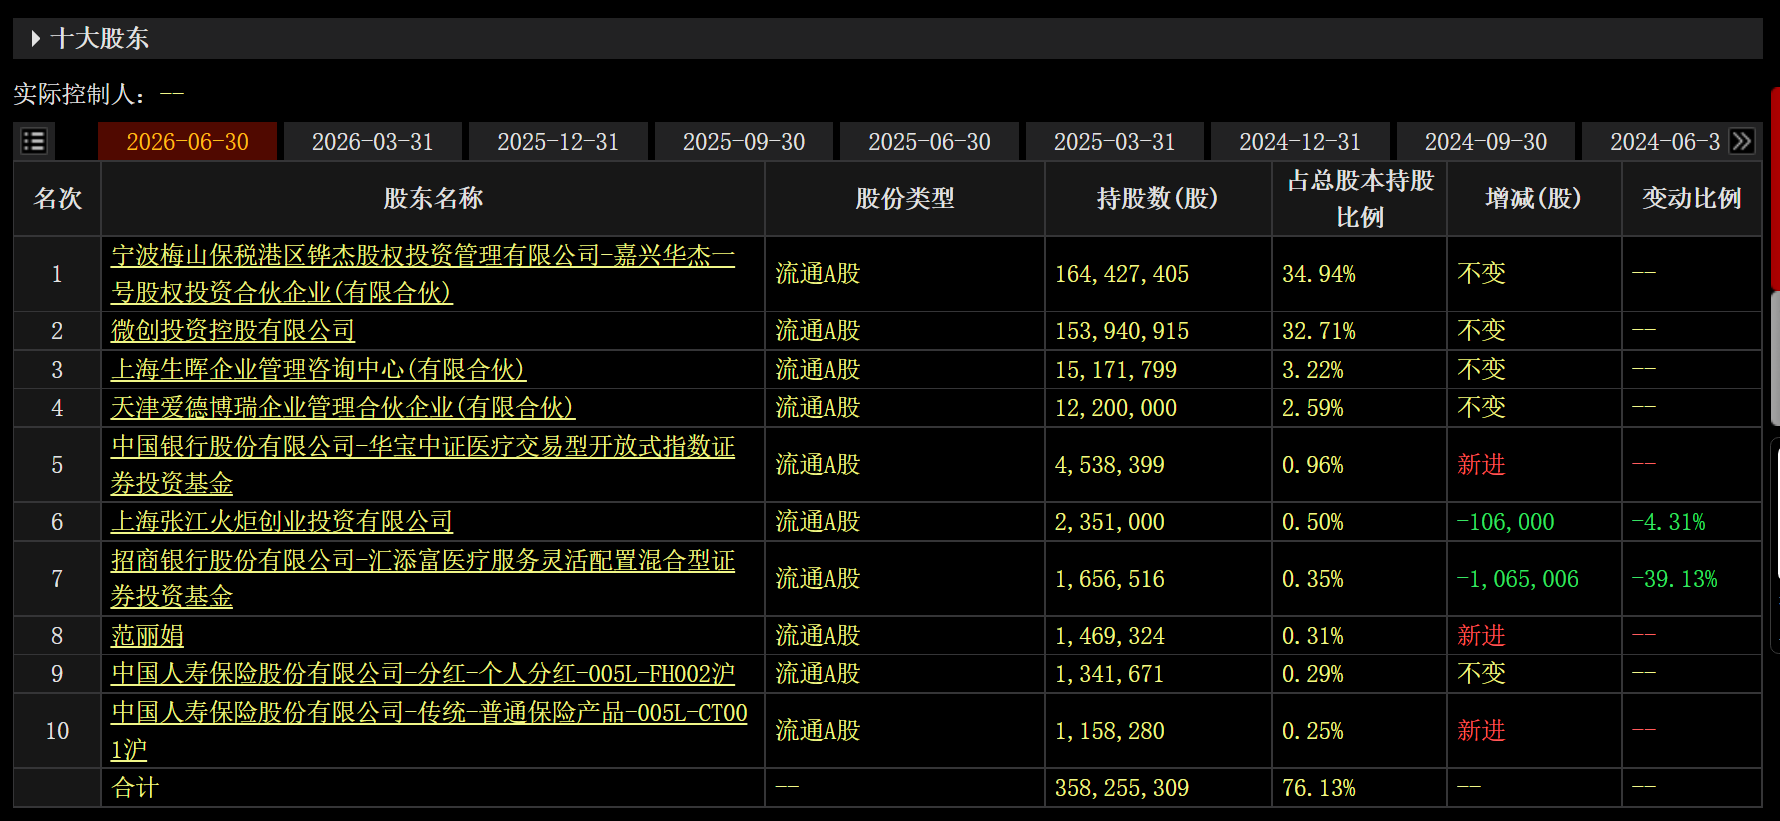Select the 2026-06-30 report tab
The width and height of the screenshot is (1780, 821).
tap(187, 142)
